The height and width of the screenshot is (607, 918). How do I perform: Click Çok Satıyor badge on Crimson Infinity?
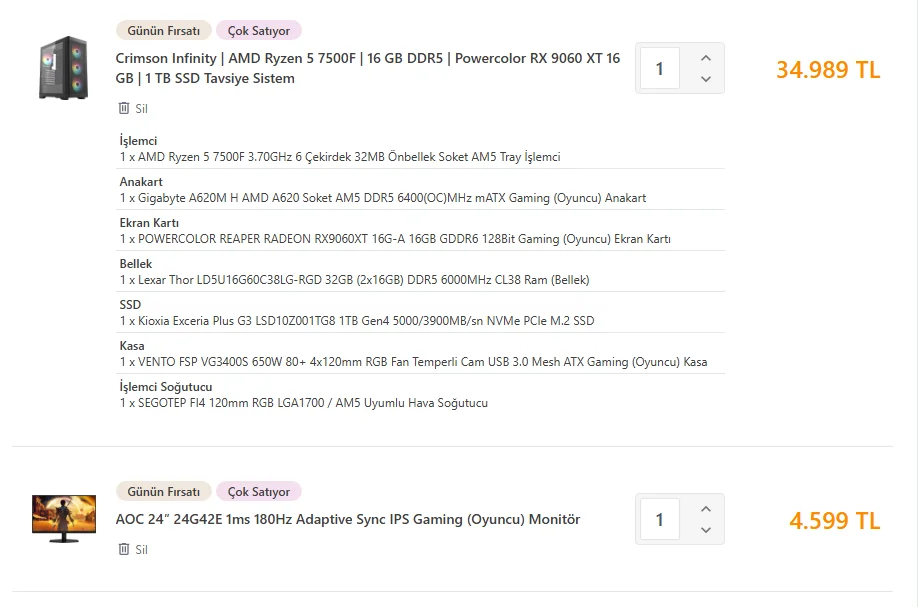(258, 31)
